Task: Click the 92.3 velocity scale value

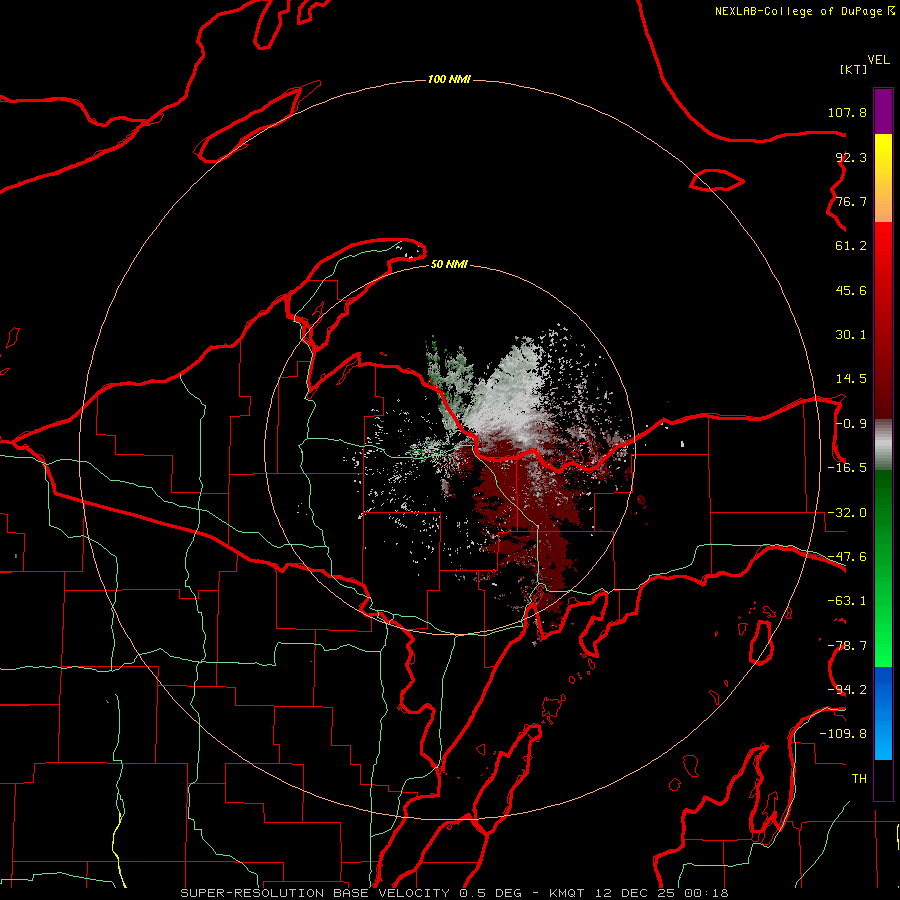Action: tap(851, 157)
